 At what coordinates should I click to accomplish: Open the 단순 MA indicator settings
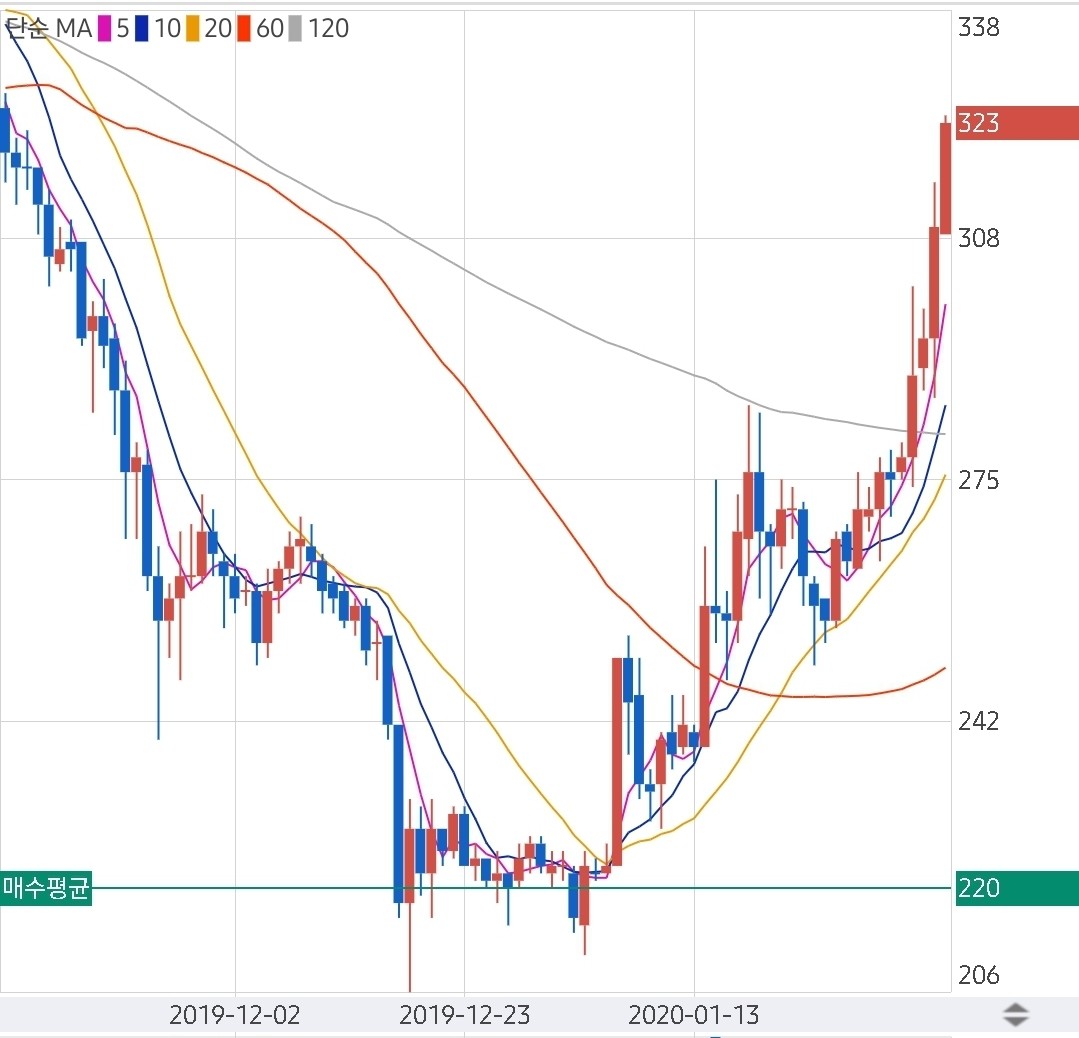tap(48, 29)
